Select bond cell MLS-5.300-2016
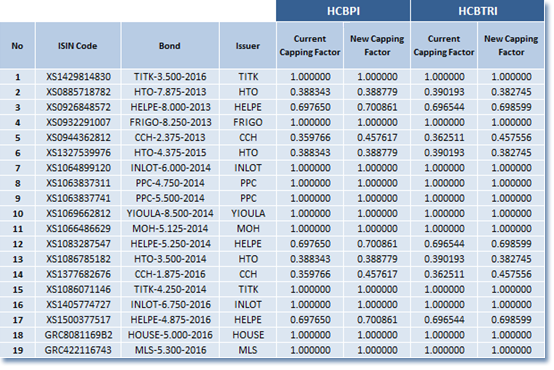This screenshot has width=554, height=370. point(170,350)
